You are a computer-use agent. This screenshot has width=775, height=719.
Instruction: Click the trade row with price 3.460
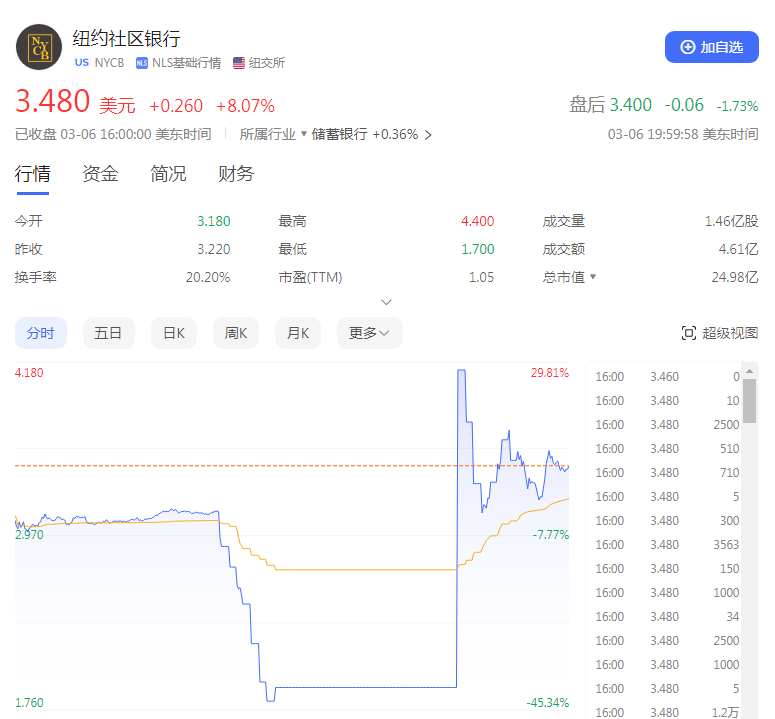pos(667,377)
